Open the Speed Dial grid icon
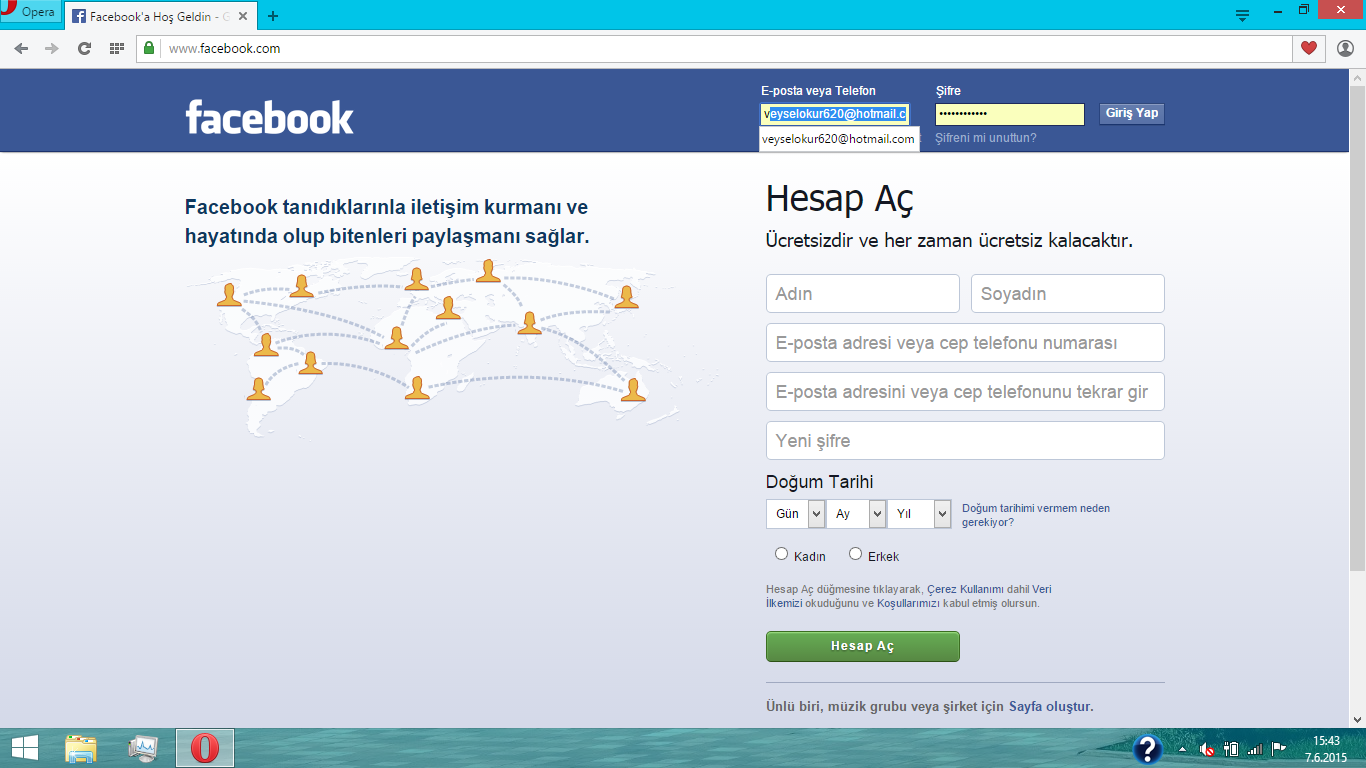 (x=116, y=48)
